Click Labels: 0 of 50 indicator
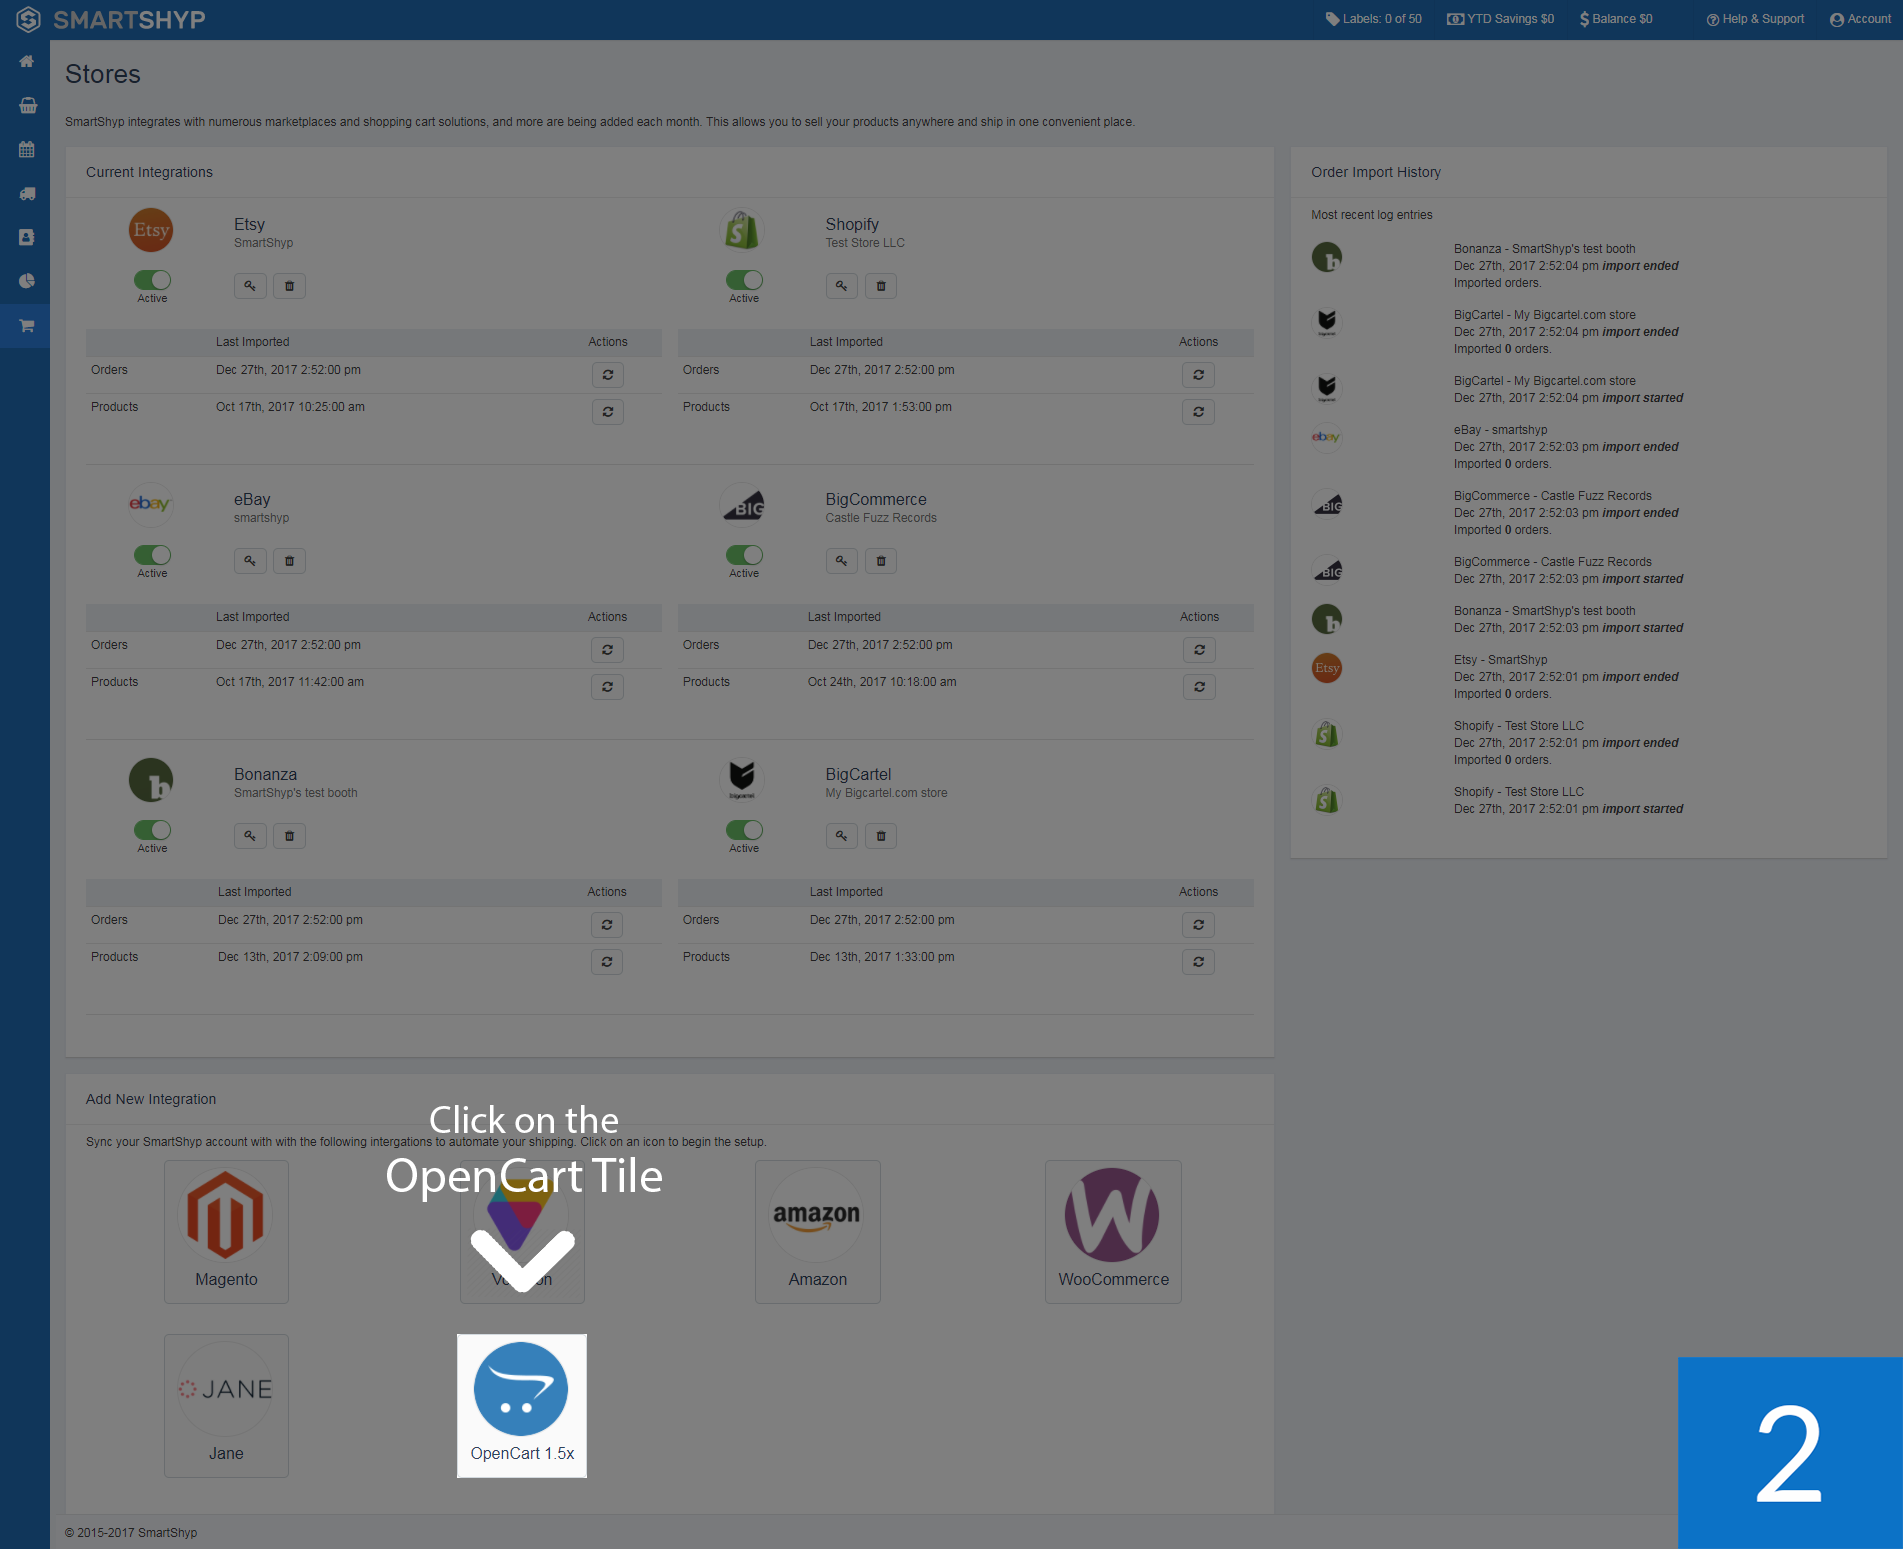The width and height of the screenshot is (1903, 1549). [1373, 19]
